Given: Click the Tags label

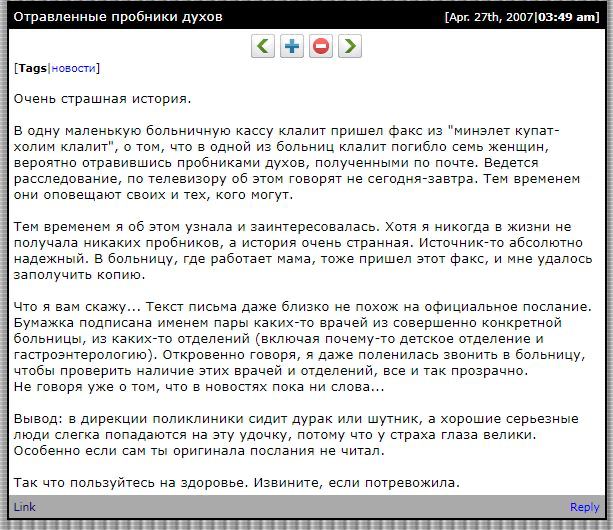Looking at the screenshot, I should point(33,68).
